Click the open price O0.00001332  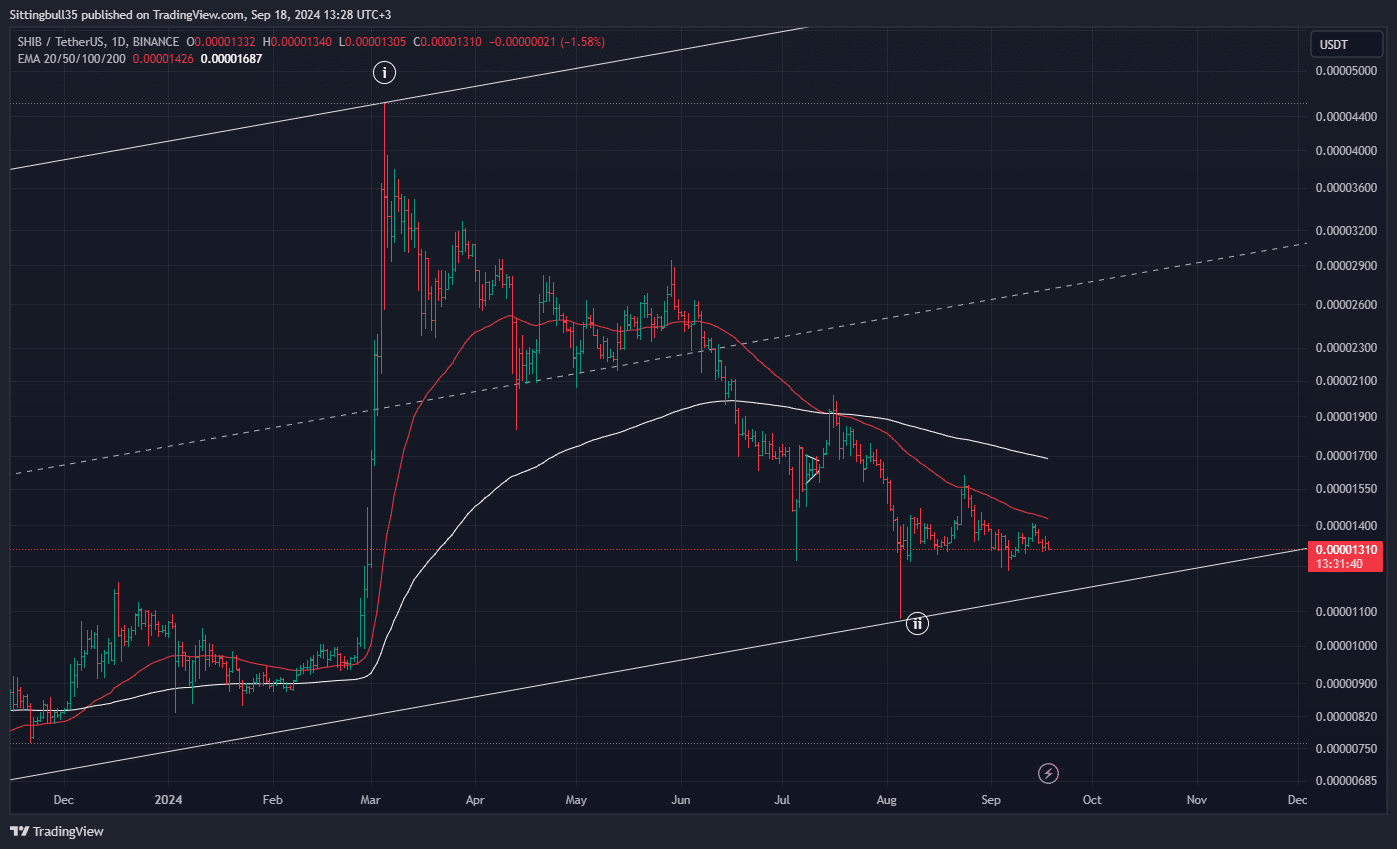[x=221, y=42]
